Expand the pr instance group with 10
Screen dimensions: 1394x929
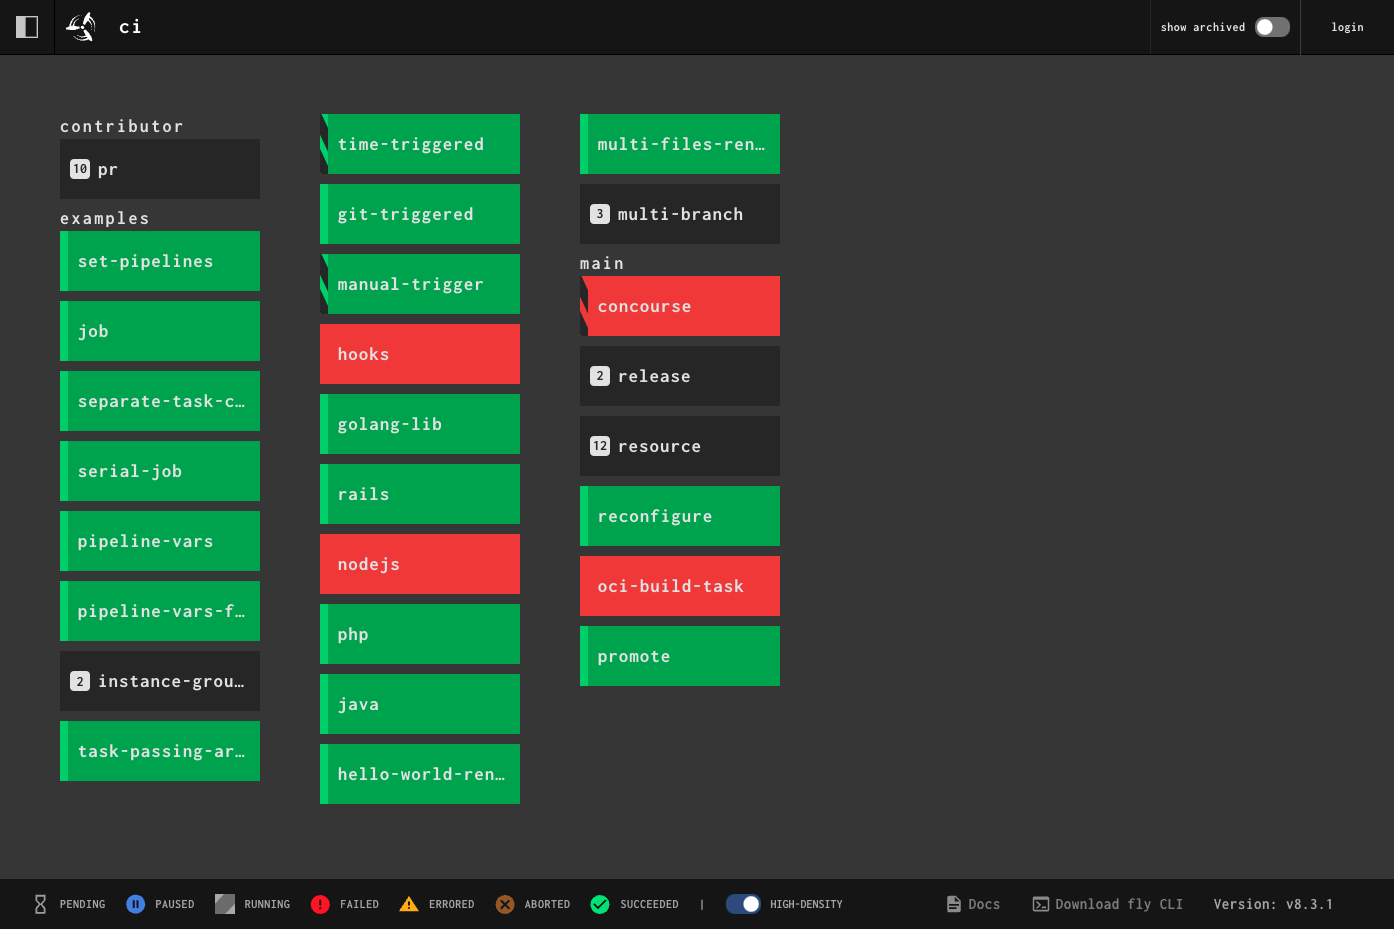[x=160, y=169]
